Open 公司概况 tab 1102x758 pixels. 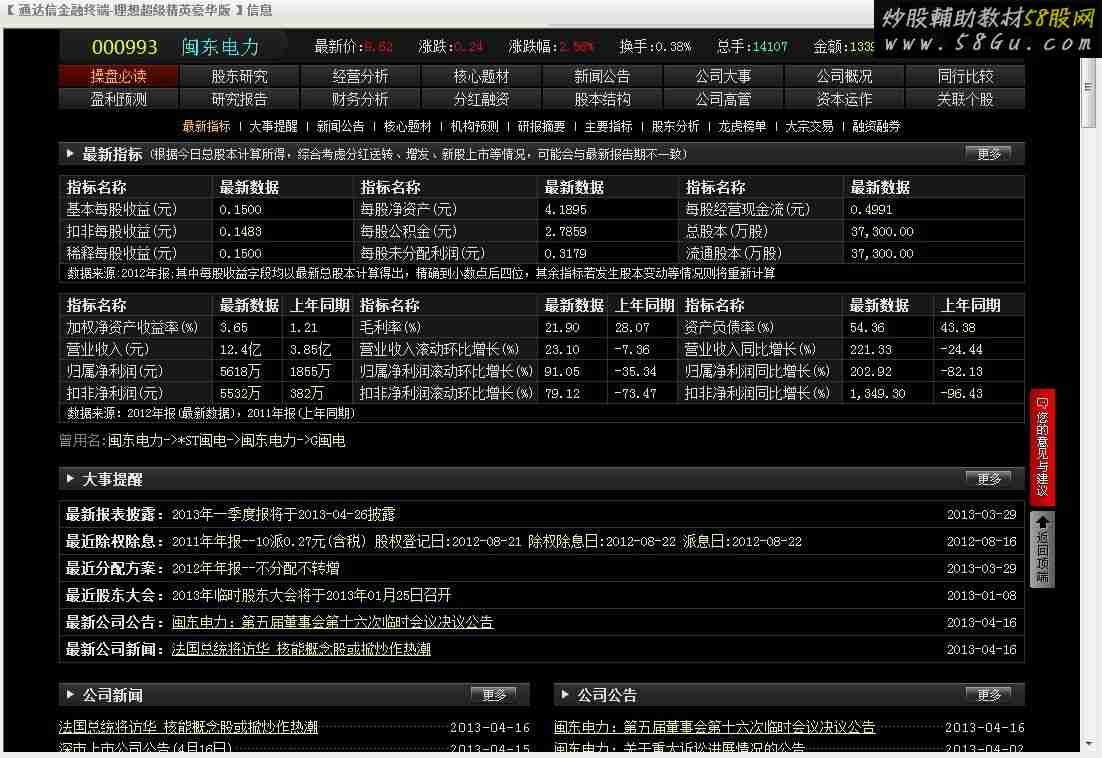[x=844, y=76]
